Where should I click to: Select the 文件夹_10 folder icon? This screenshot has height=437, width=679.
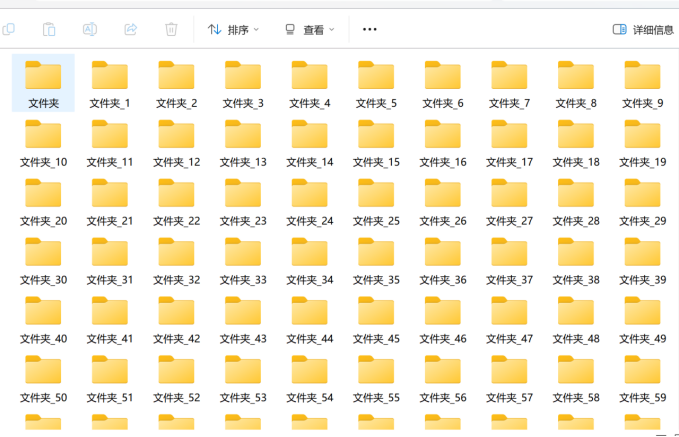[43, 134]
